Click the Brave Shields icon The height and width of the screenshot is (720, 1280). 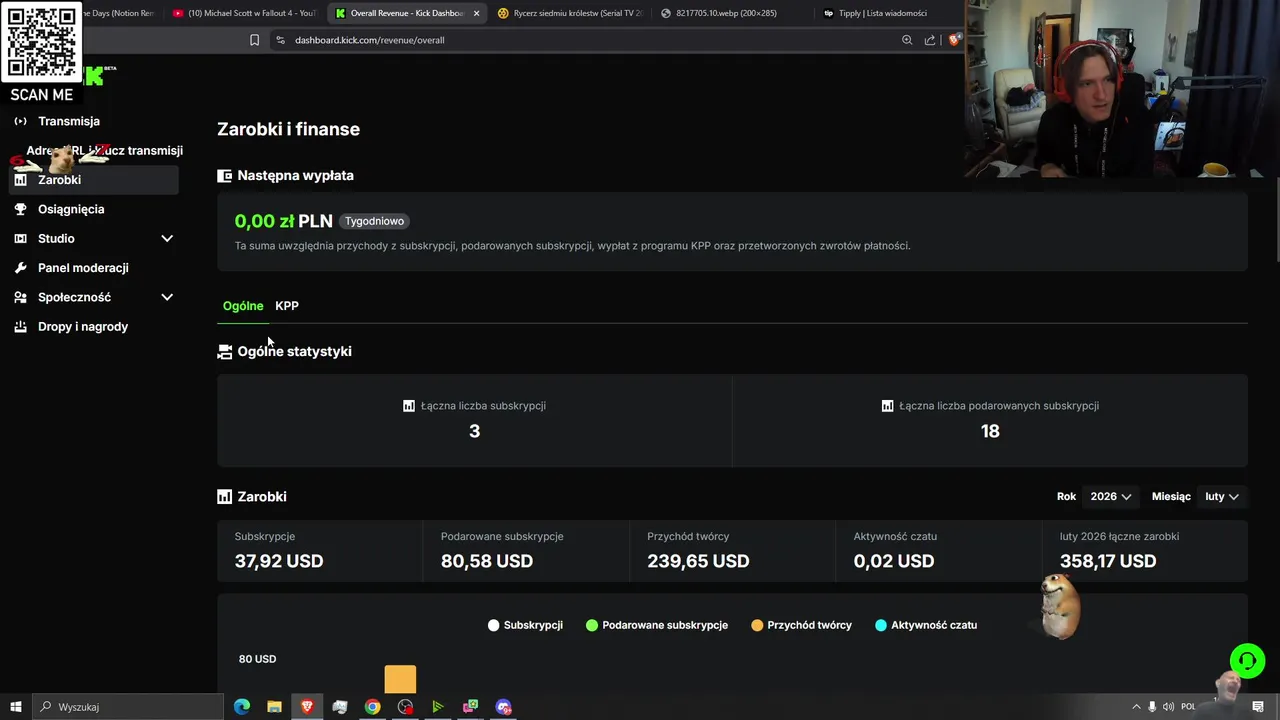click(x=954, y=40)
